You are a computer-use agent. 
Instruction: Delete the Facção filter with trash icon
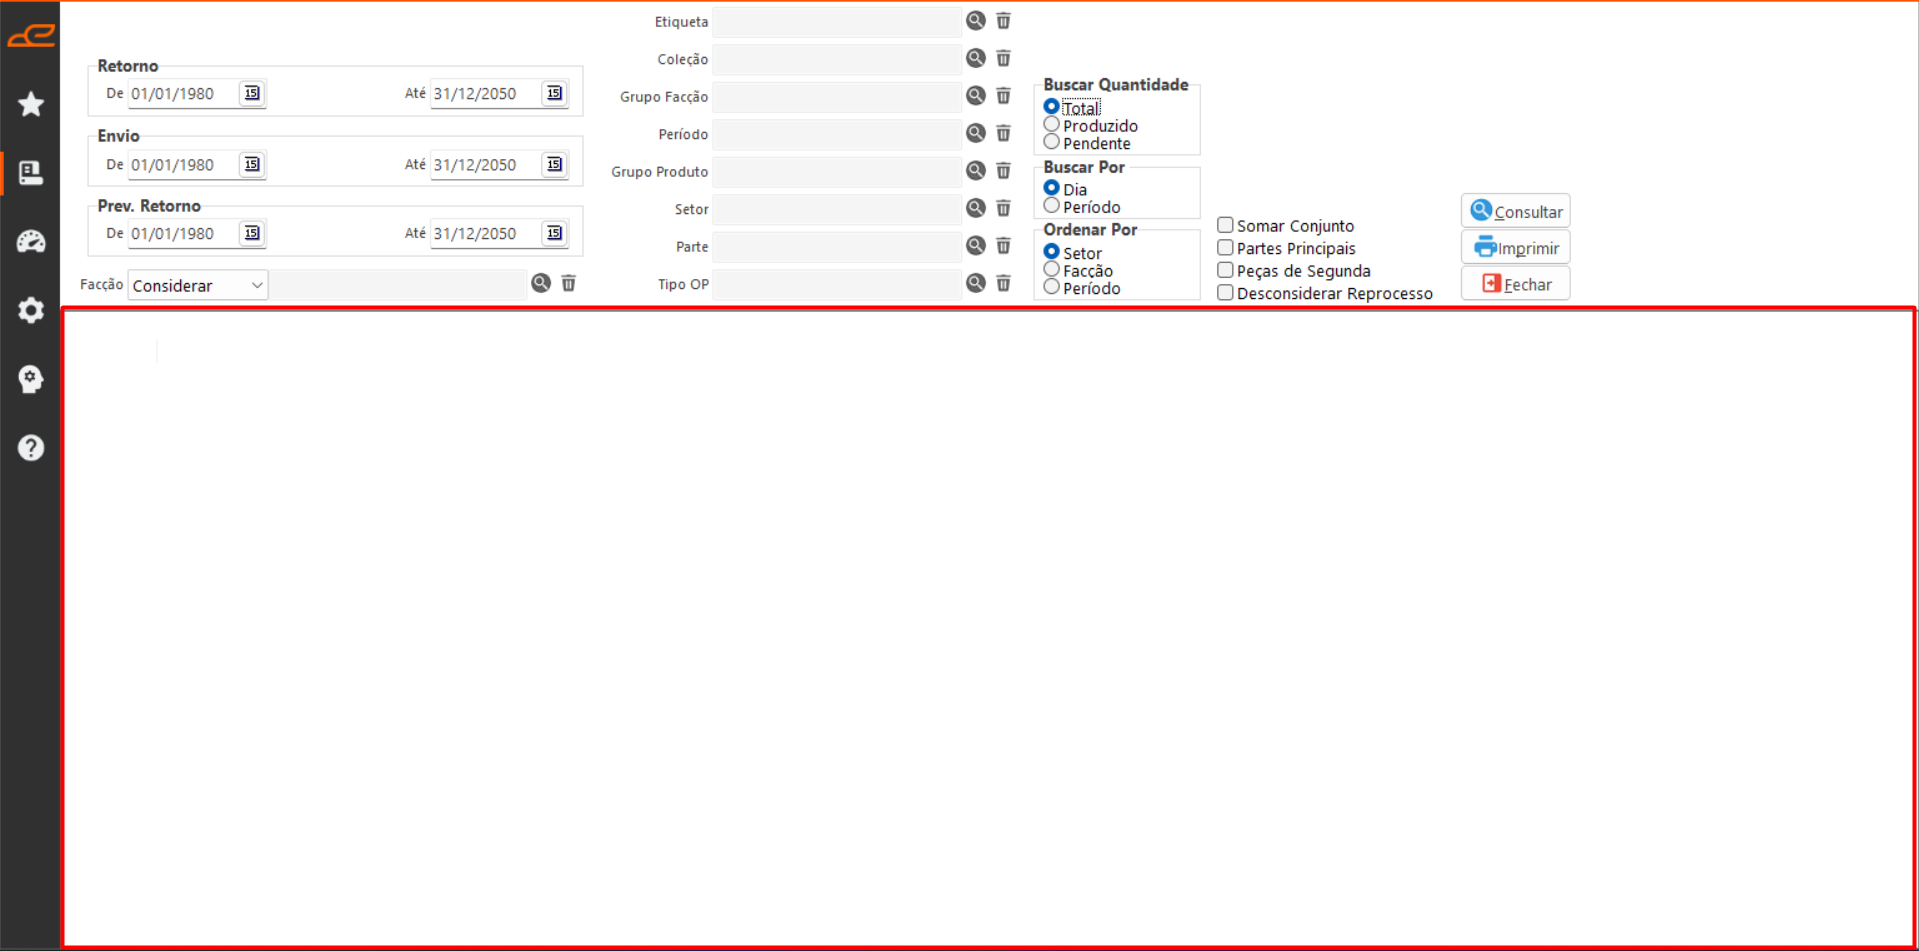click(568, 284)
